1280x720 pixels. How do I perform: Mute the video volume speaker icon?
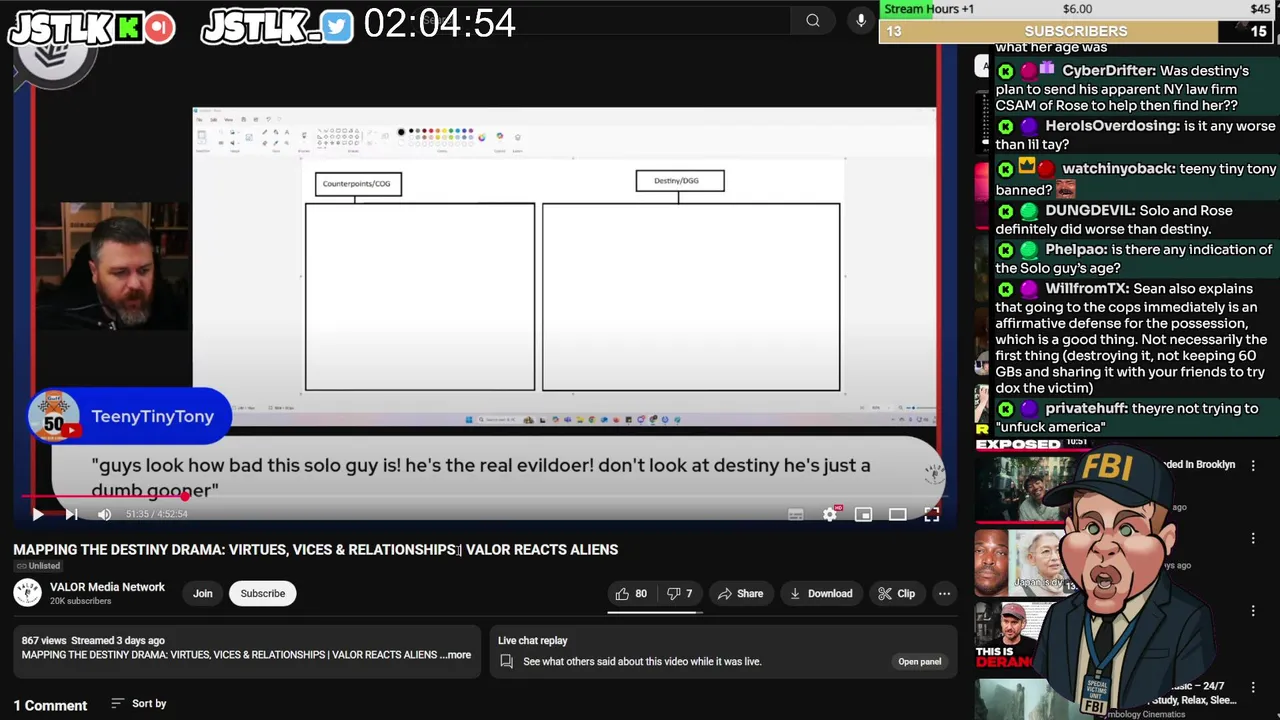(x=104, y=514)
